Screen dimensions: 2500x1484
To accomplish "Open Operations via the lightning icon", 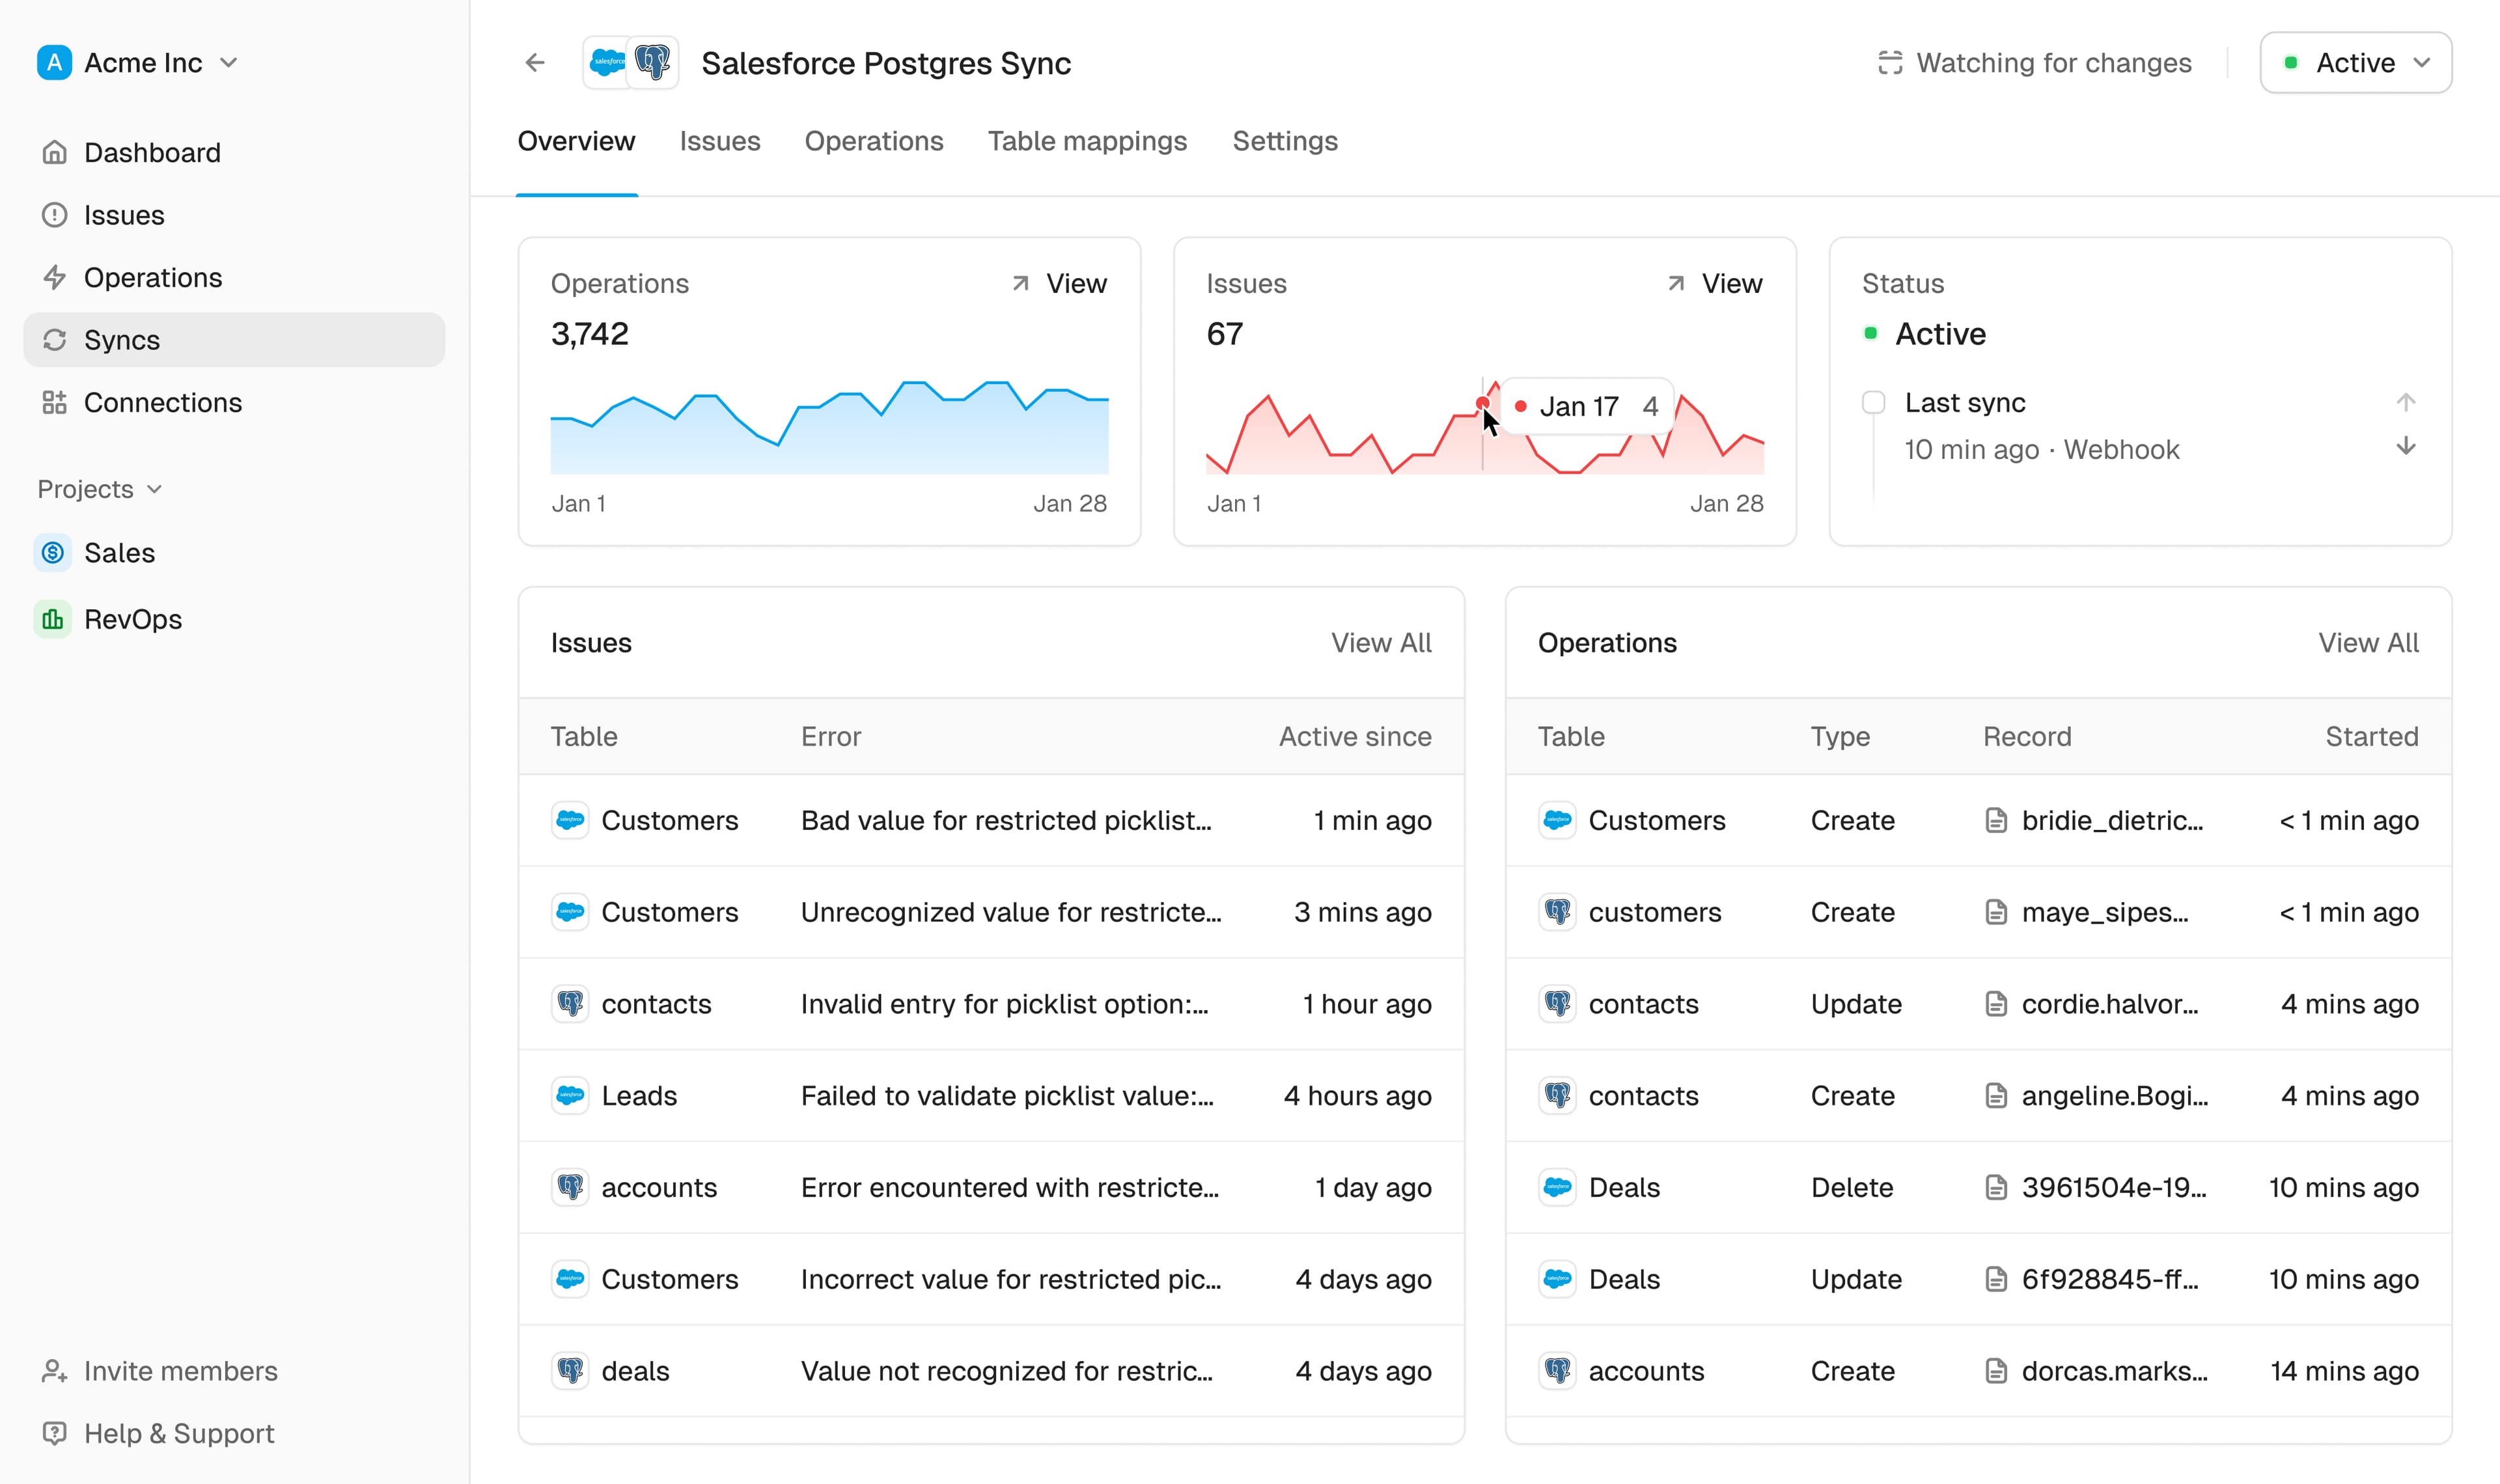I will pyautogui.click(x=55, y=277).
